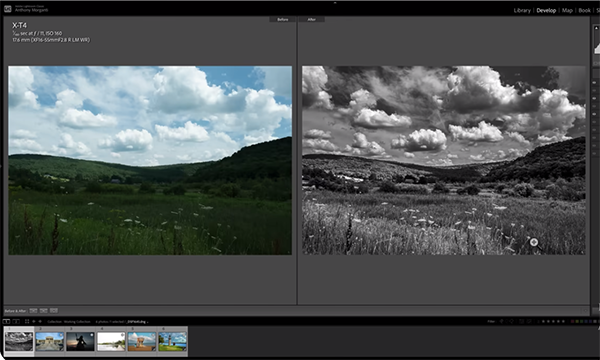Viewport: 600px width, 360px height.
Task: Select the dark silhouette thumbnail in the filmstrip
Action: pos(80,341)
